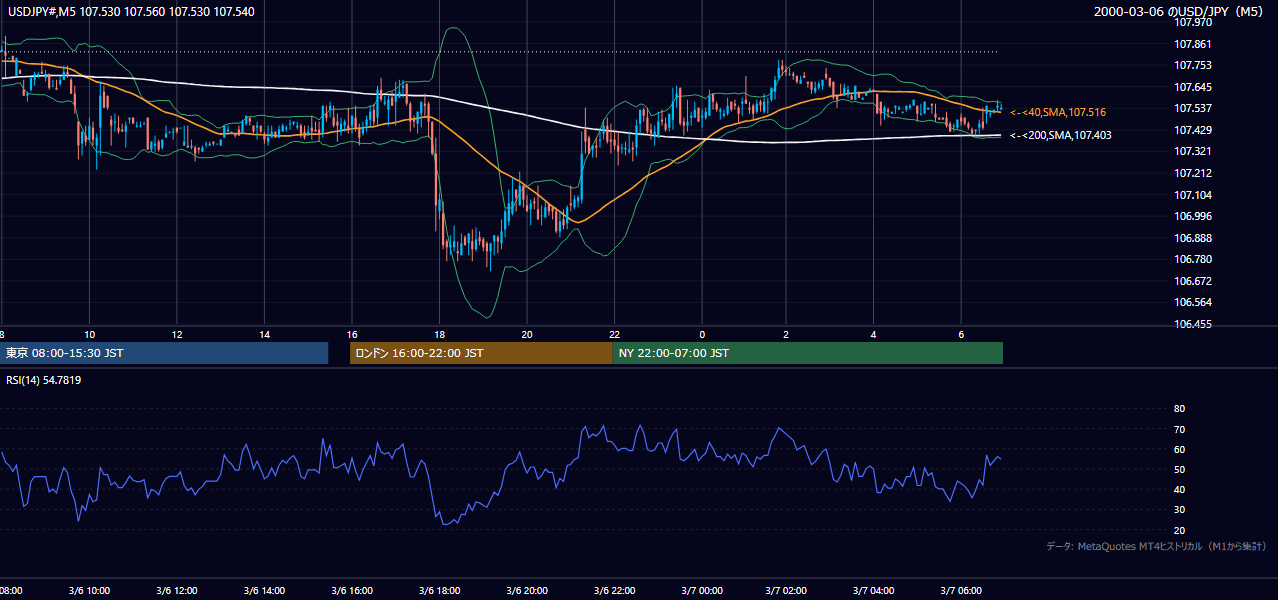Click hour label 14 under the price chart
The image size is (1278, 600).
coord(264,334)
